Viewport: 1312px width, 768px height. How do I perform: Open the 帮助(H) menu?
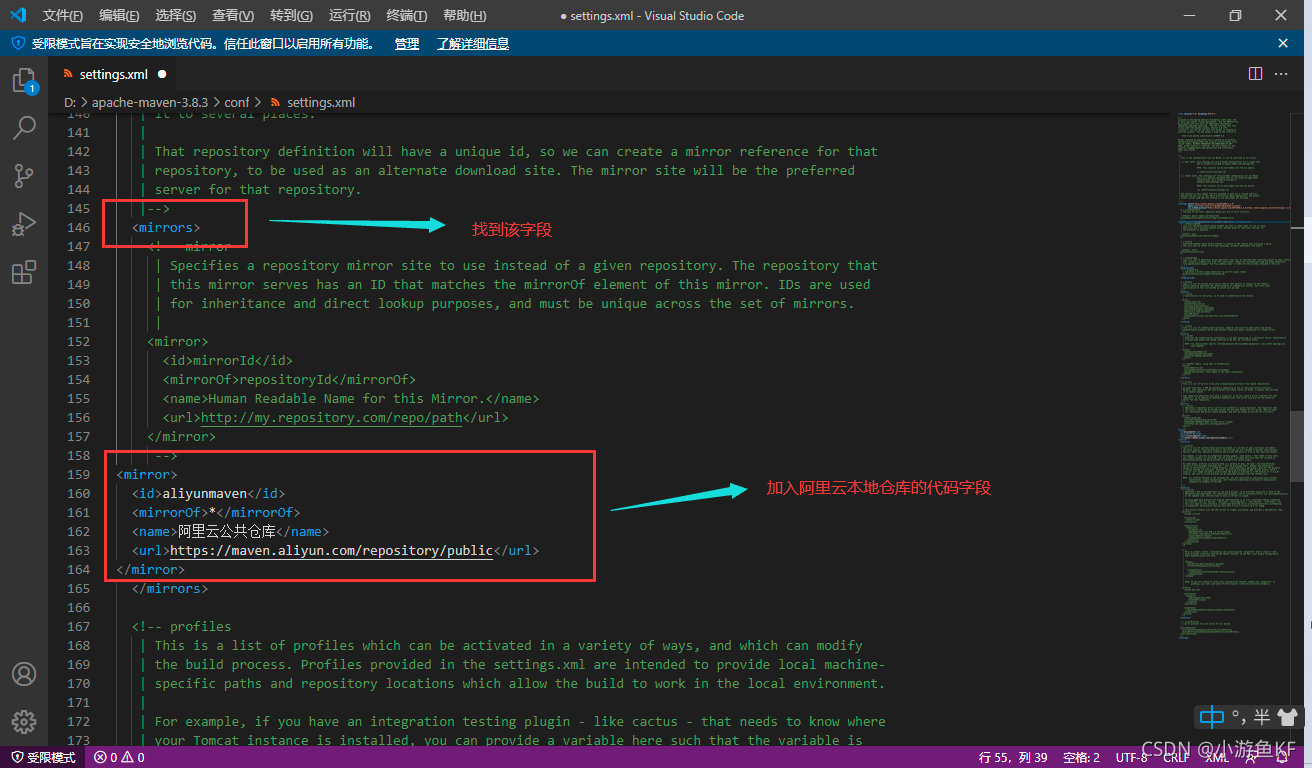point(464,15)
